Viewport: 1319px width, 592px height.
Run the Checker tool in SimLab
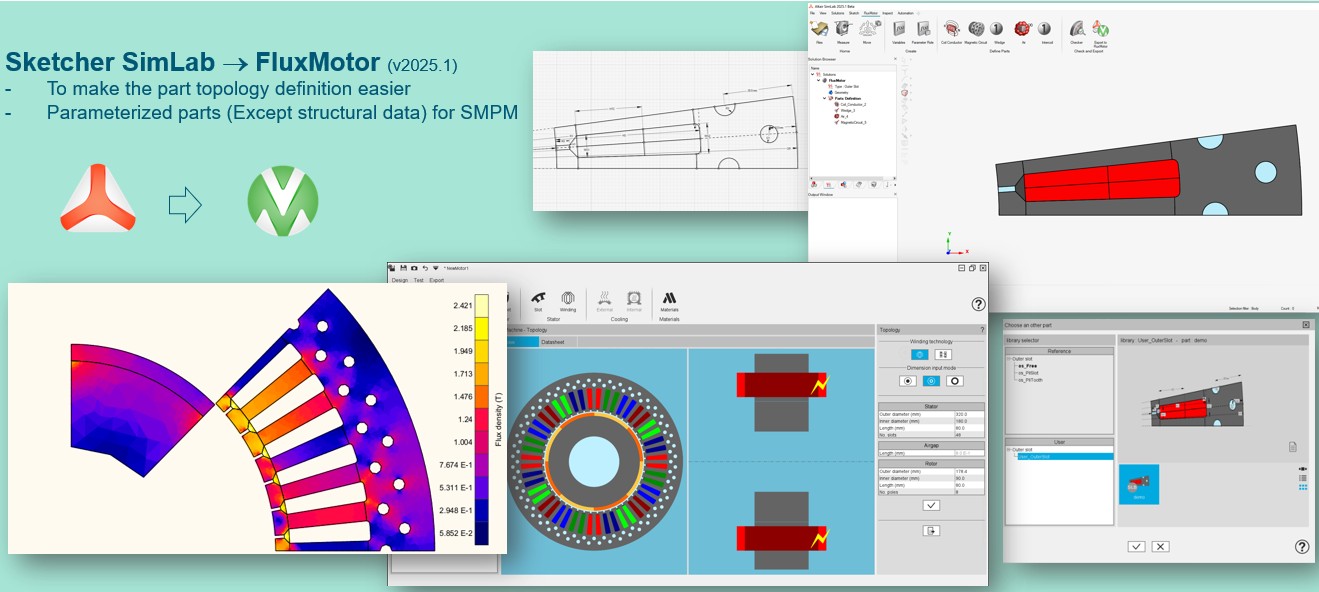click(x=1076, y=28)
